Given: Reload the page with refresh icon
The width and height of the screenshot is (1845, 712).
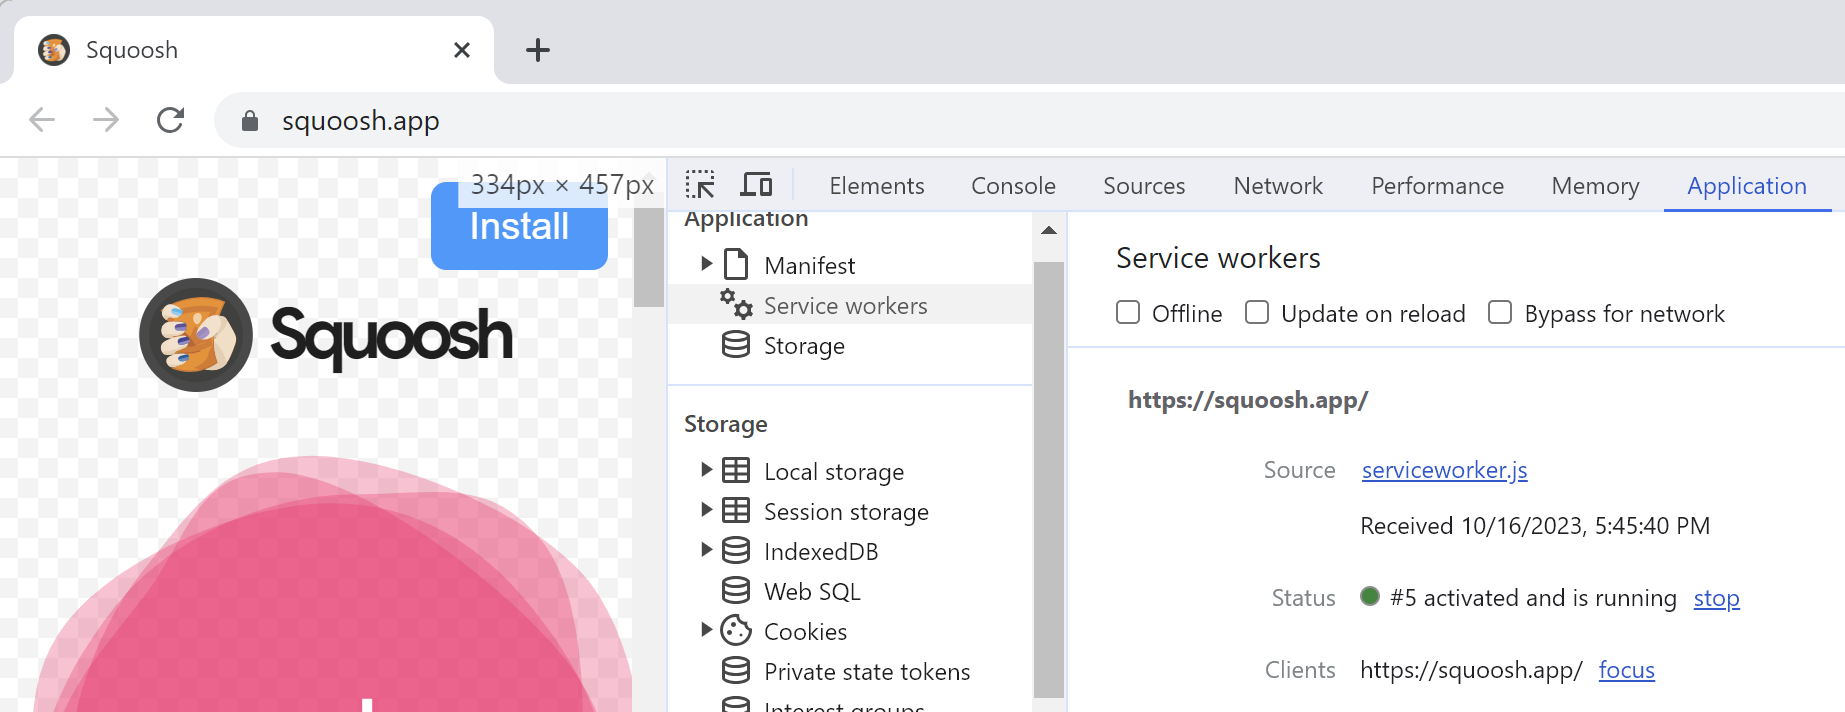Looking at the screenshot, I should point(171,120).
